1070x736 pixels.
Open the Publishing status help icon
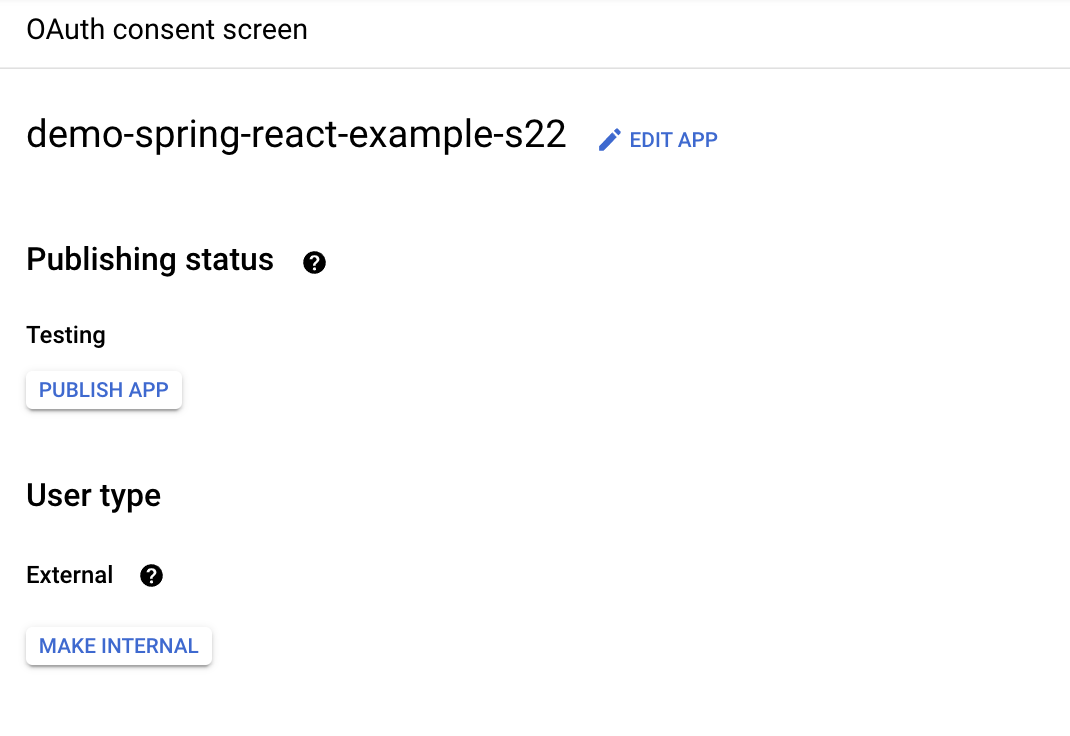[x=314, y=262]
